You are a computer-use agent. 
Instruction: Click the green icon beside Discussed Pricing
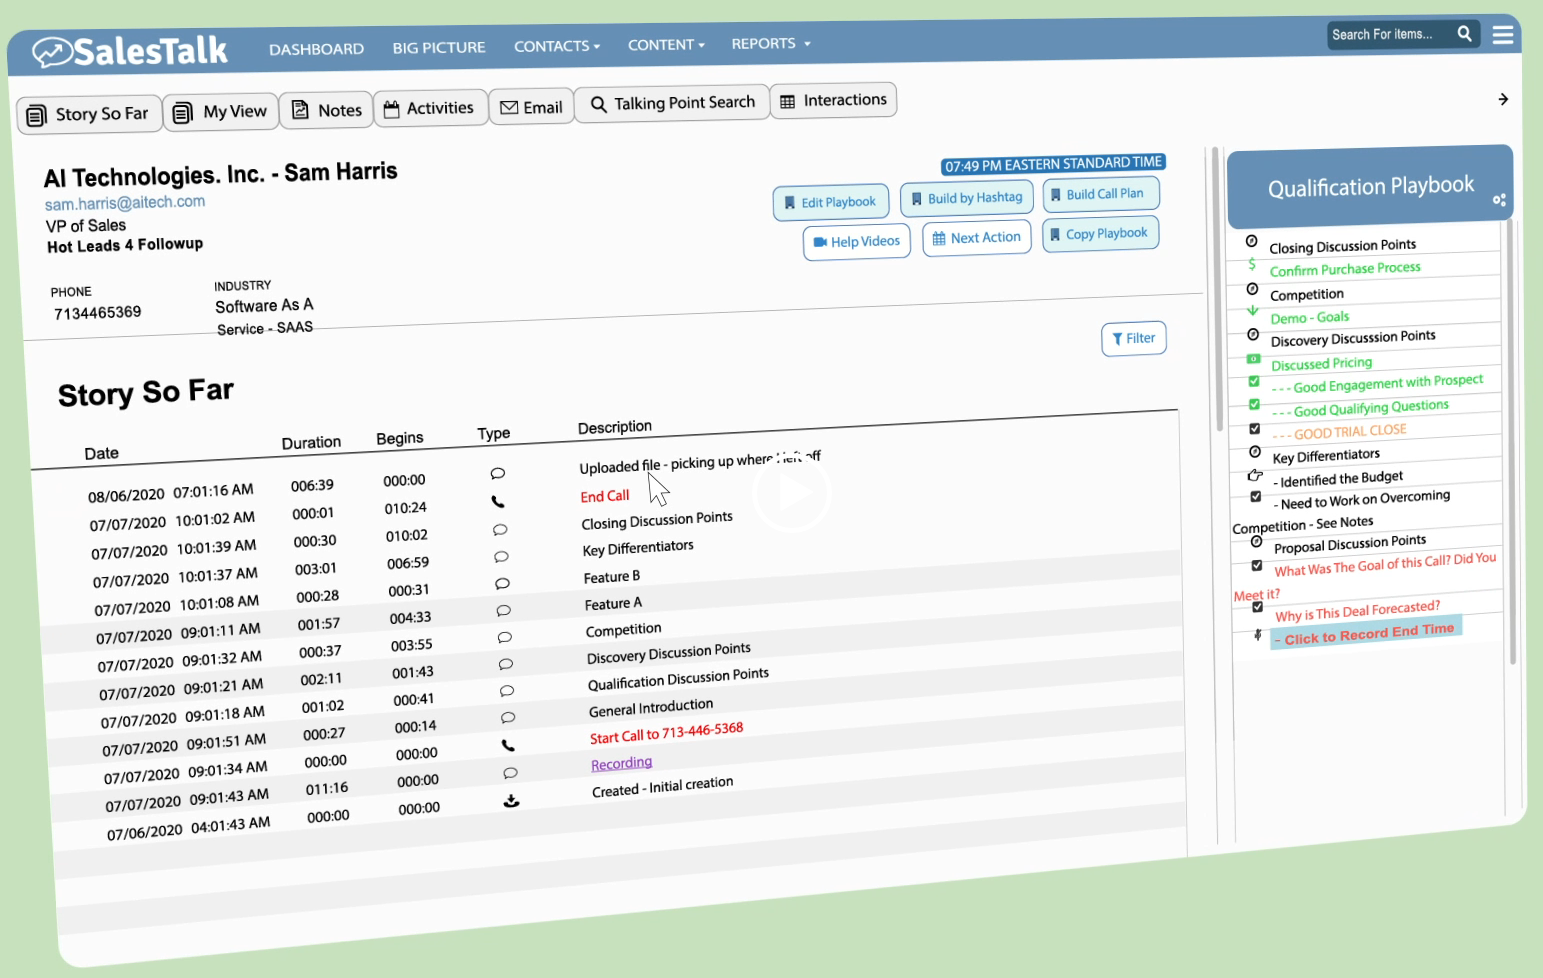1253,358
